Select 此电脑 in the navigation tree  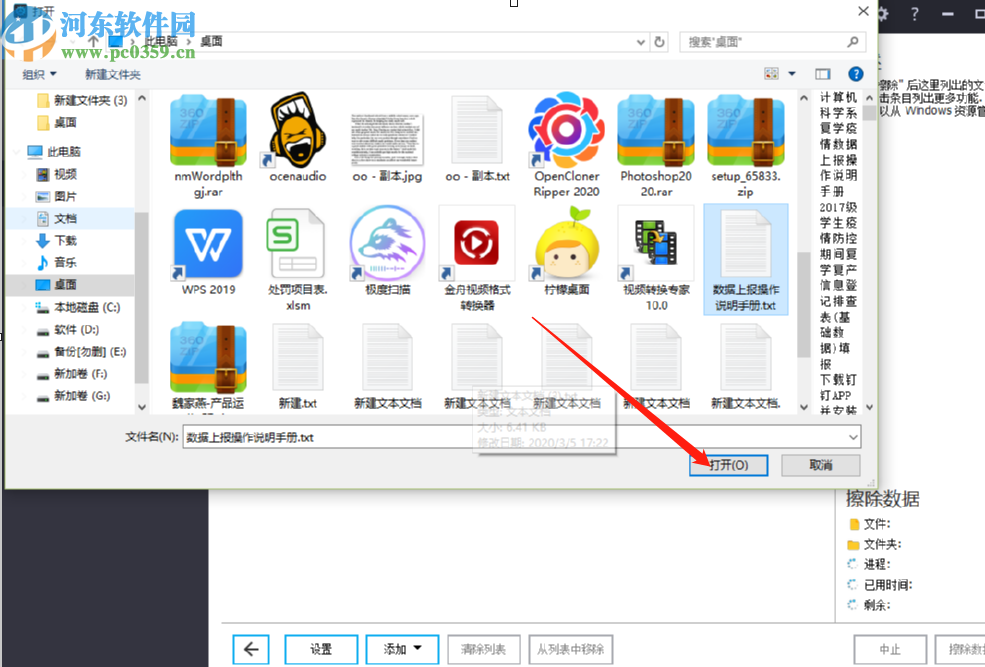(55, 151)
